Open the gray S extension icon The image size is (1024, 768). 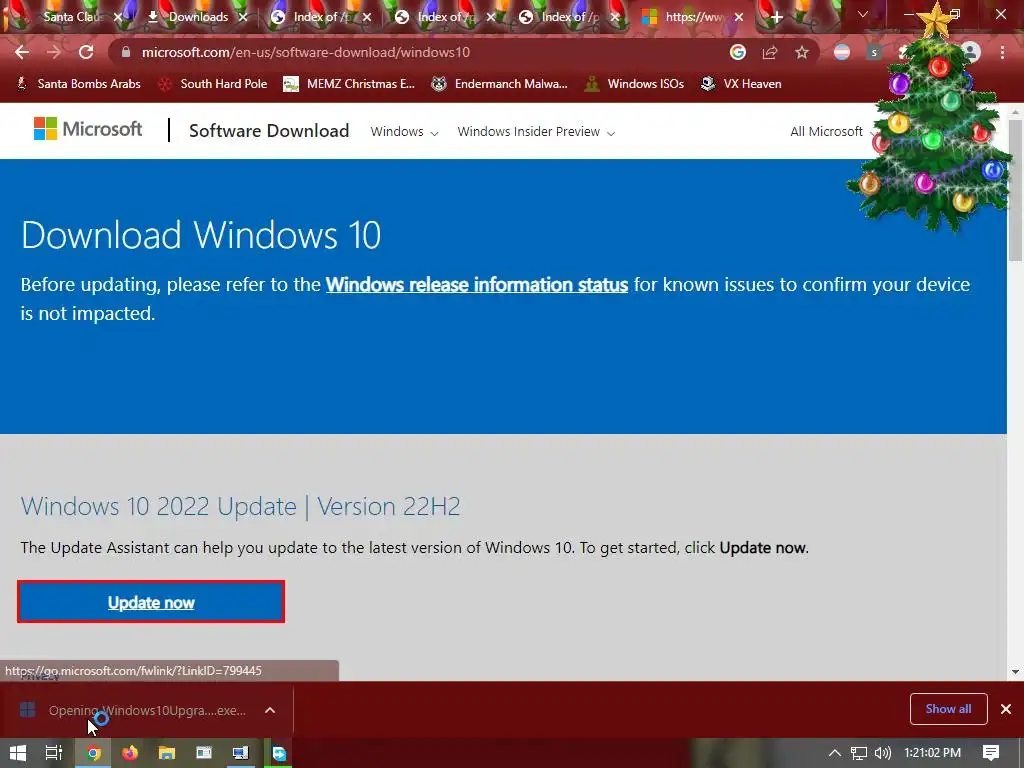(874, 52)
